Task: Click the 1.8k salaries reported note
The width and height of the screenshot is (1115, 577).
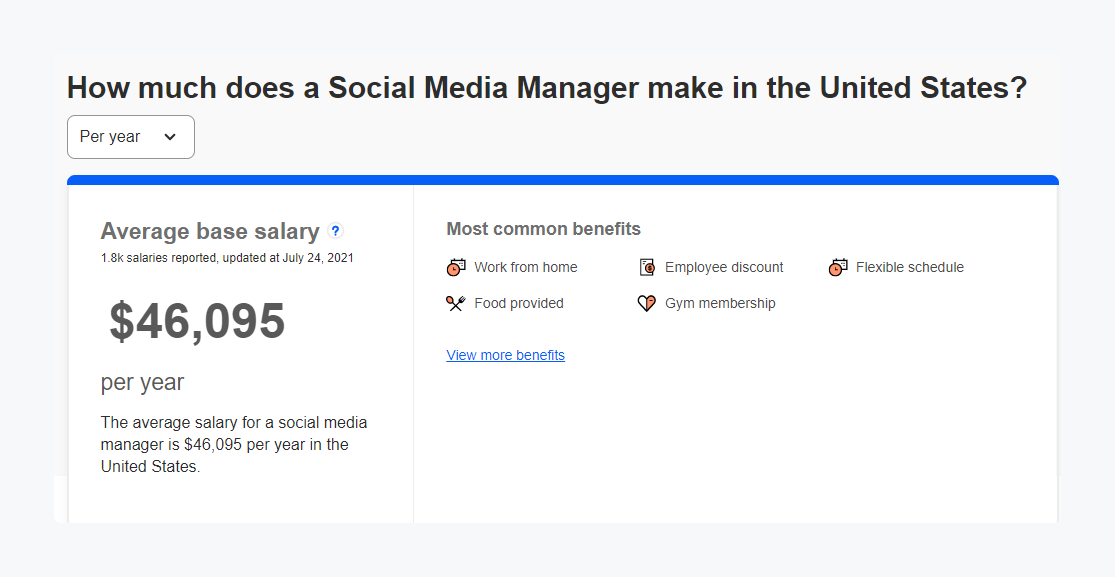Action: click(227, 257)
